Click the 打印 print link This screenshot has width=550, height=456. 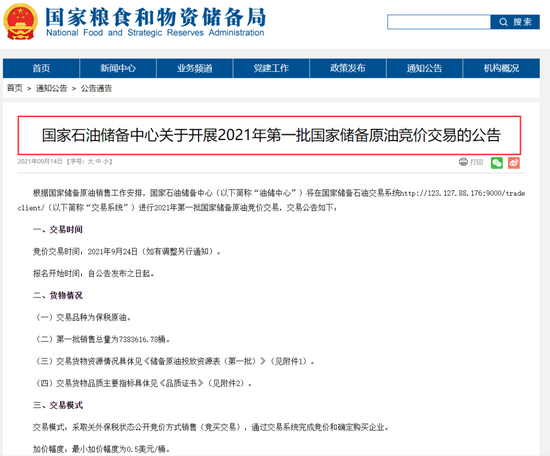pos(476,162)
